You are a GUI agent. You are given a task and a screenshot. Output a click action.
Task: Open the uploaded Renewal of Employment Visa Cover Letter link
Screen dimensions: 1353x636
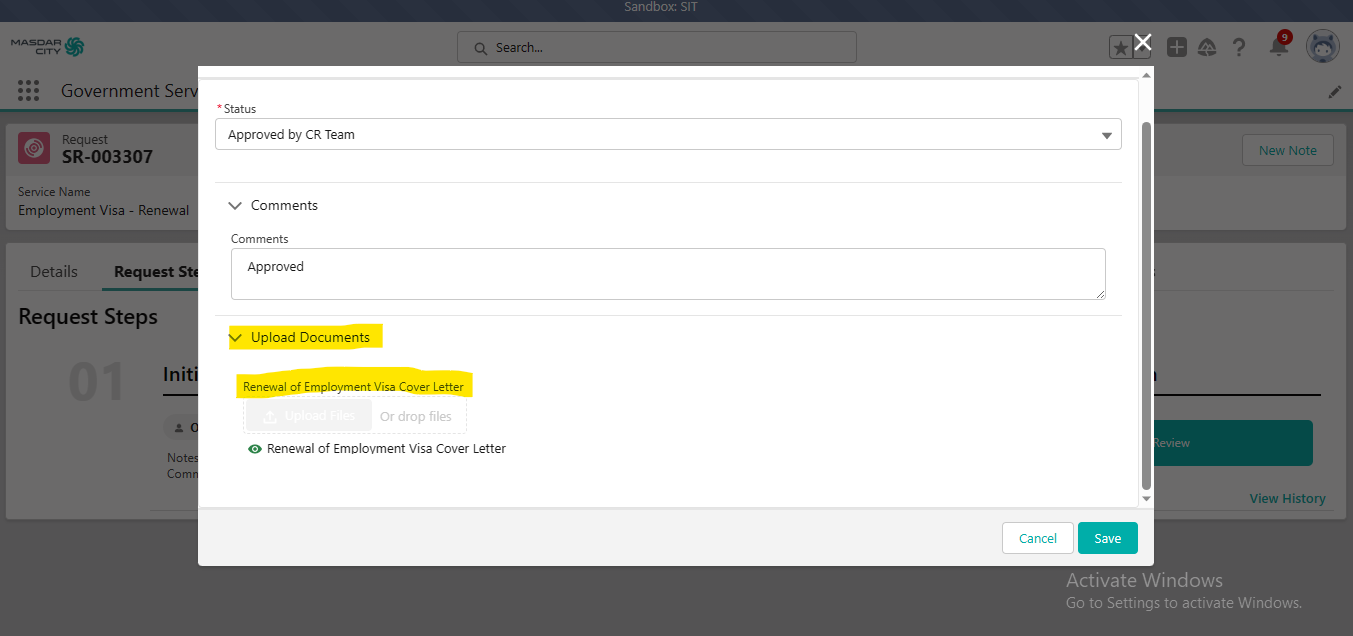point(386,449)
